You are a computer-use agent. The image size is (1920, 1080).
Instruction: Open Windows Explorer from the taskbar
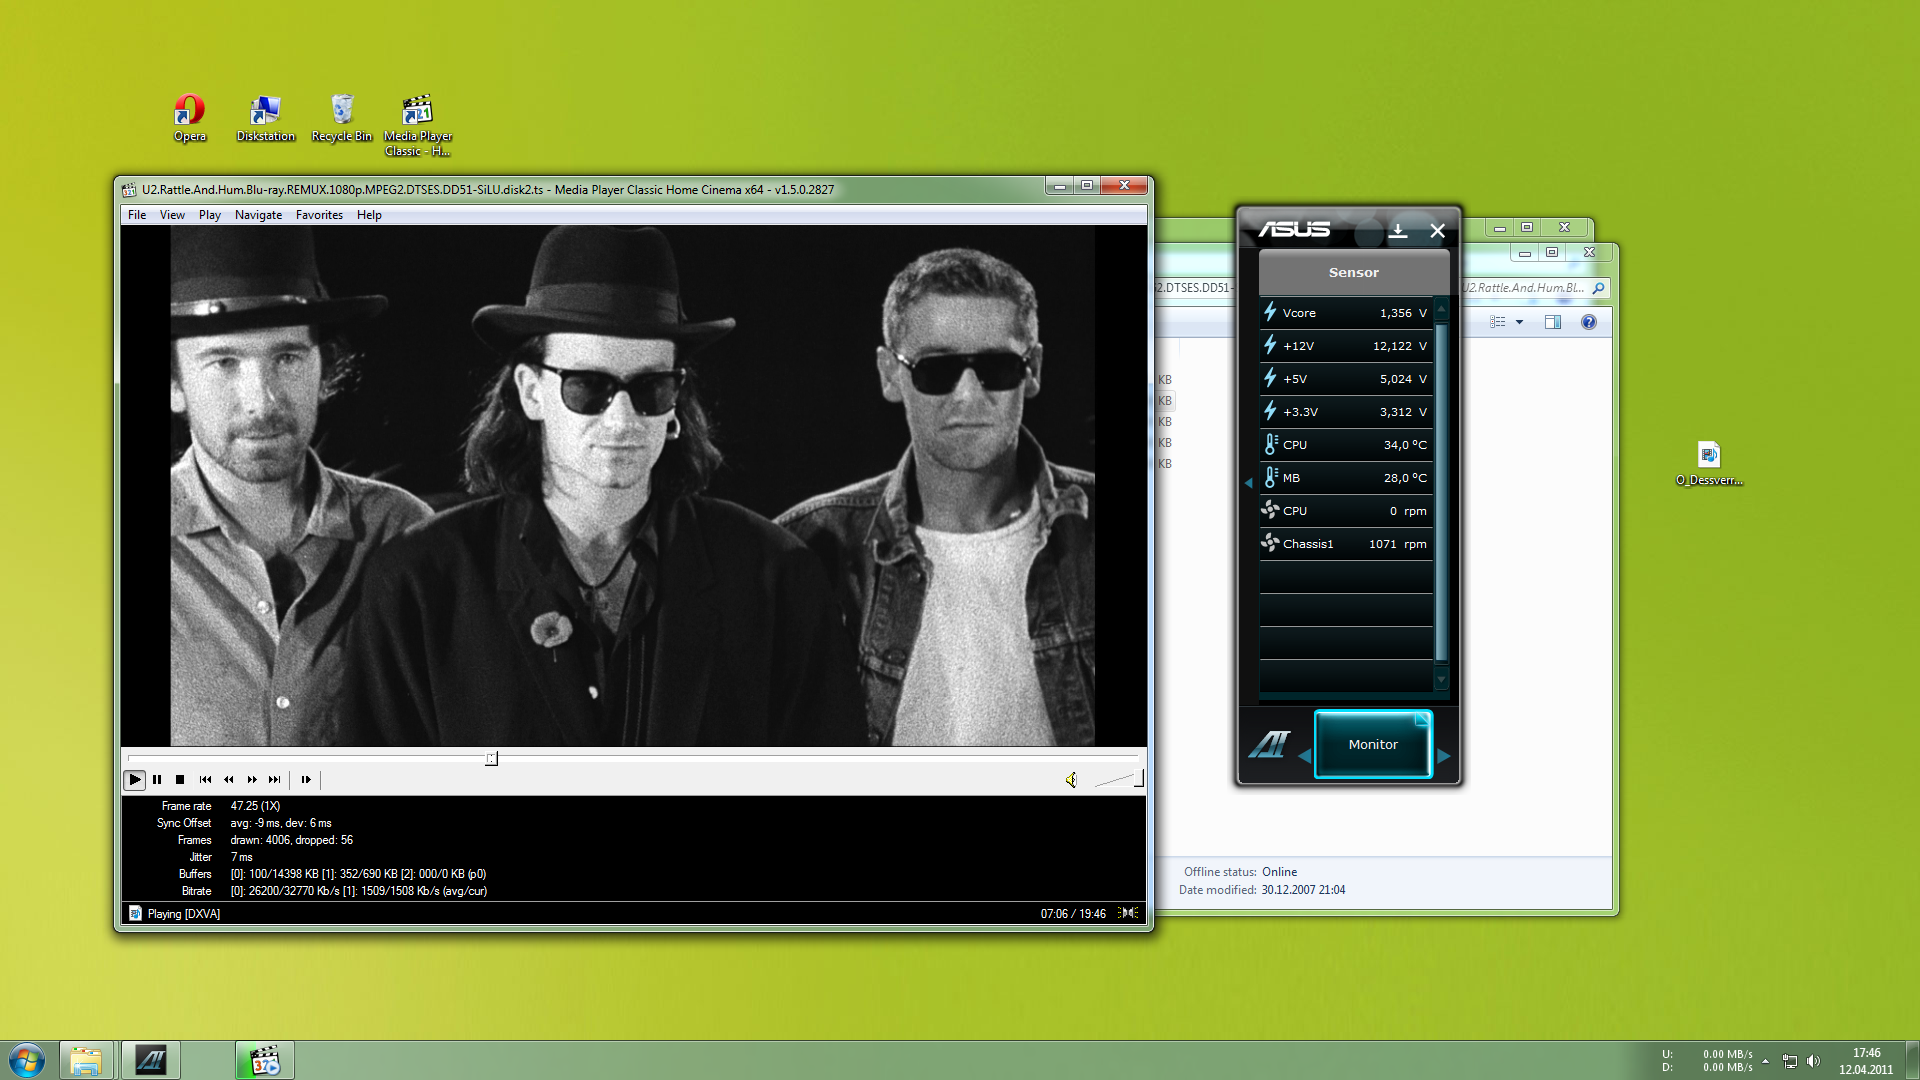click(x=86, y=1060)
